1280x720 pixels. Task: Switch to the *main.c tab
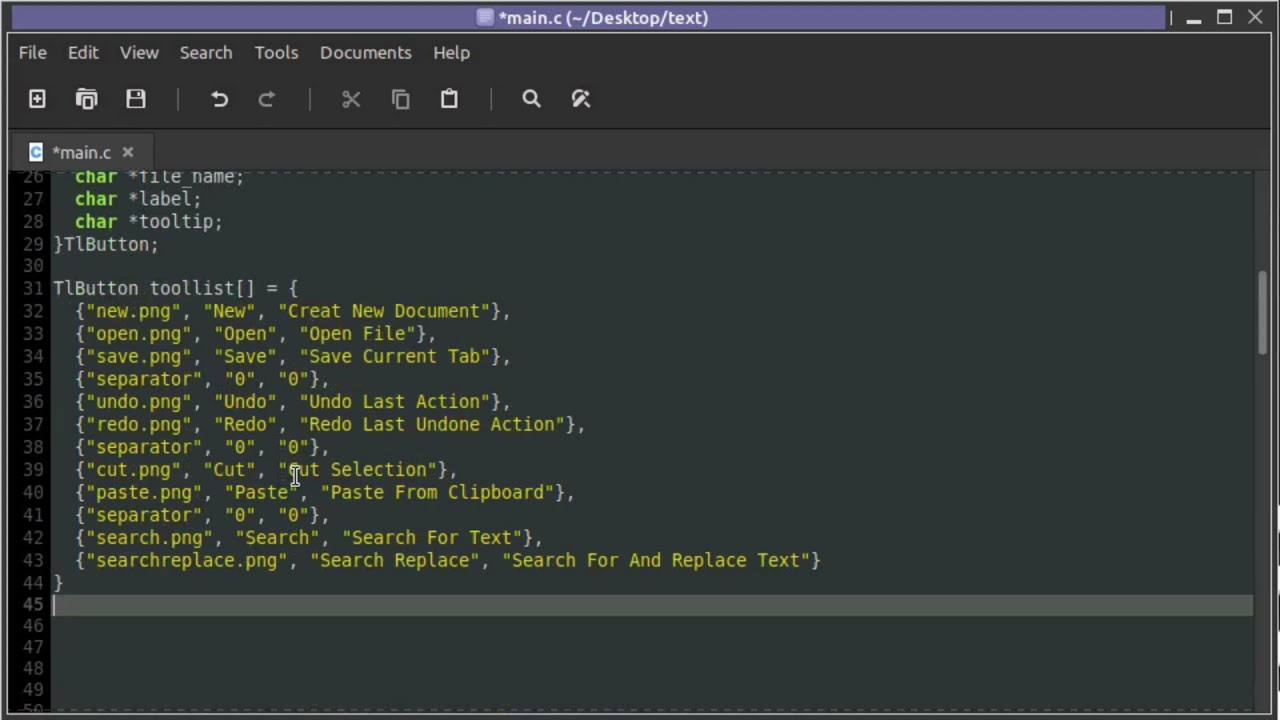click(x=82, y=153)
